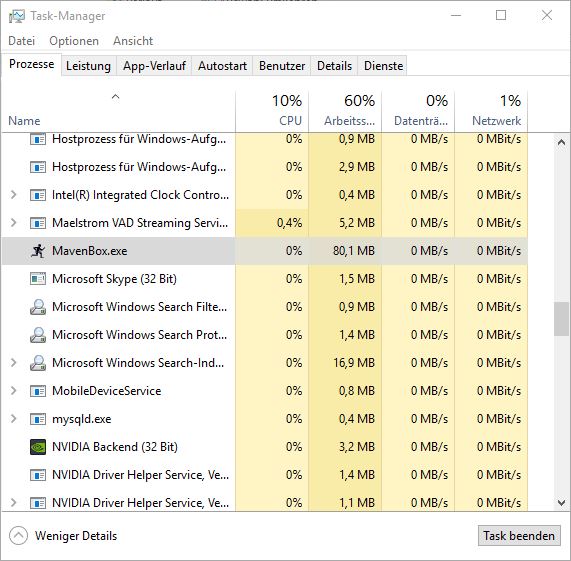This screenshot has height=561, width=571.
Task: Switch to the Benutzer tab
Action: coord(282,66)
